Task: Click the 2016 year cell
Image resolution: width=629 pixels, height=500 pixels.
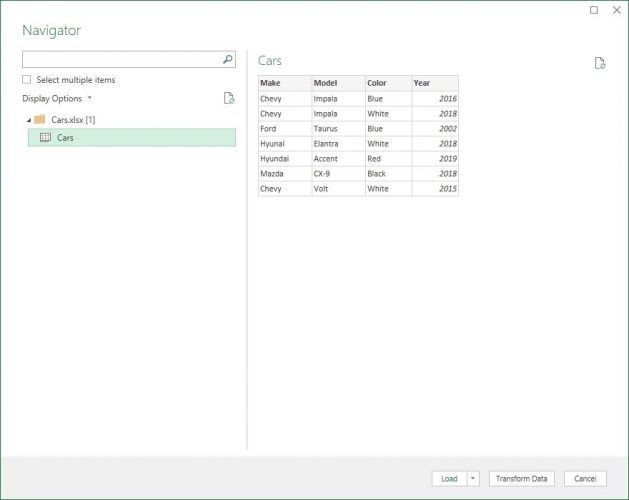Action: point(435,99)
